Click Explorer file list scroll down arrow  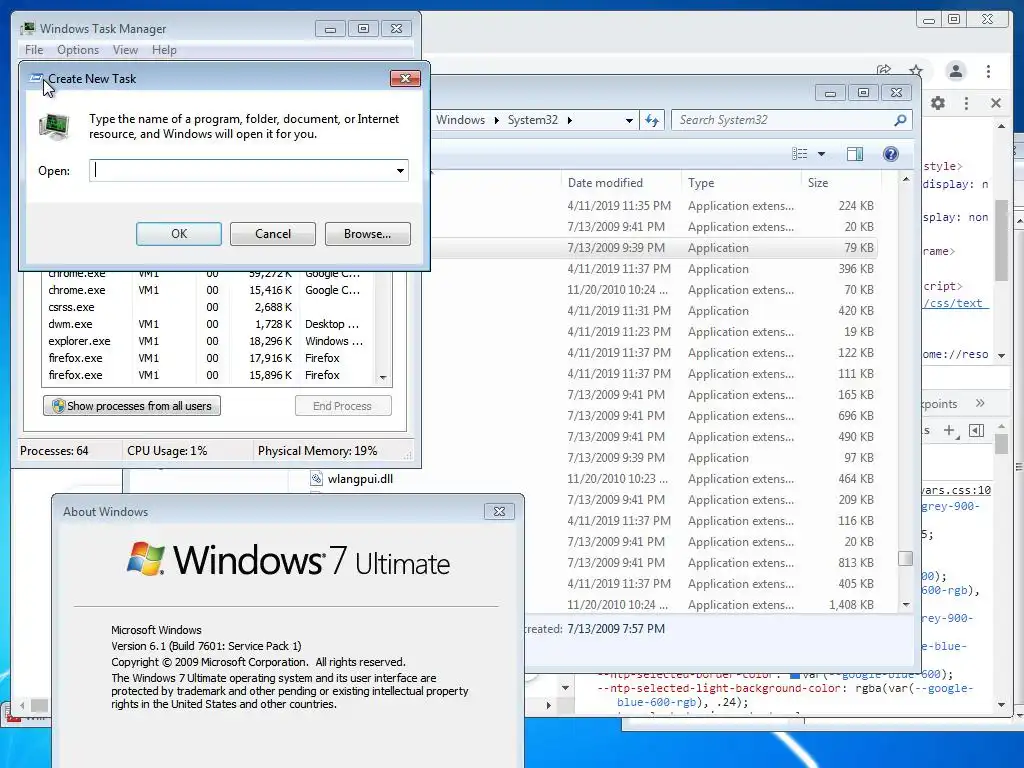tap(906, 605)
